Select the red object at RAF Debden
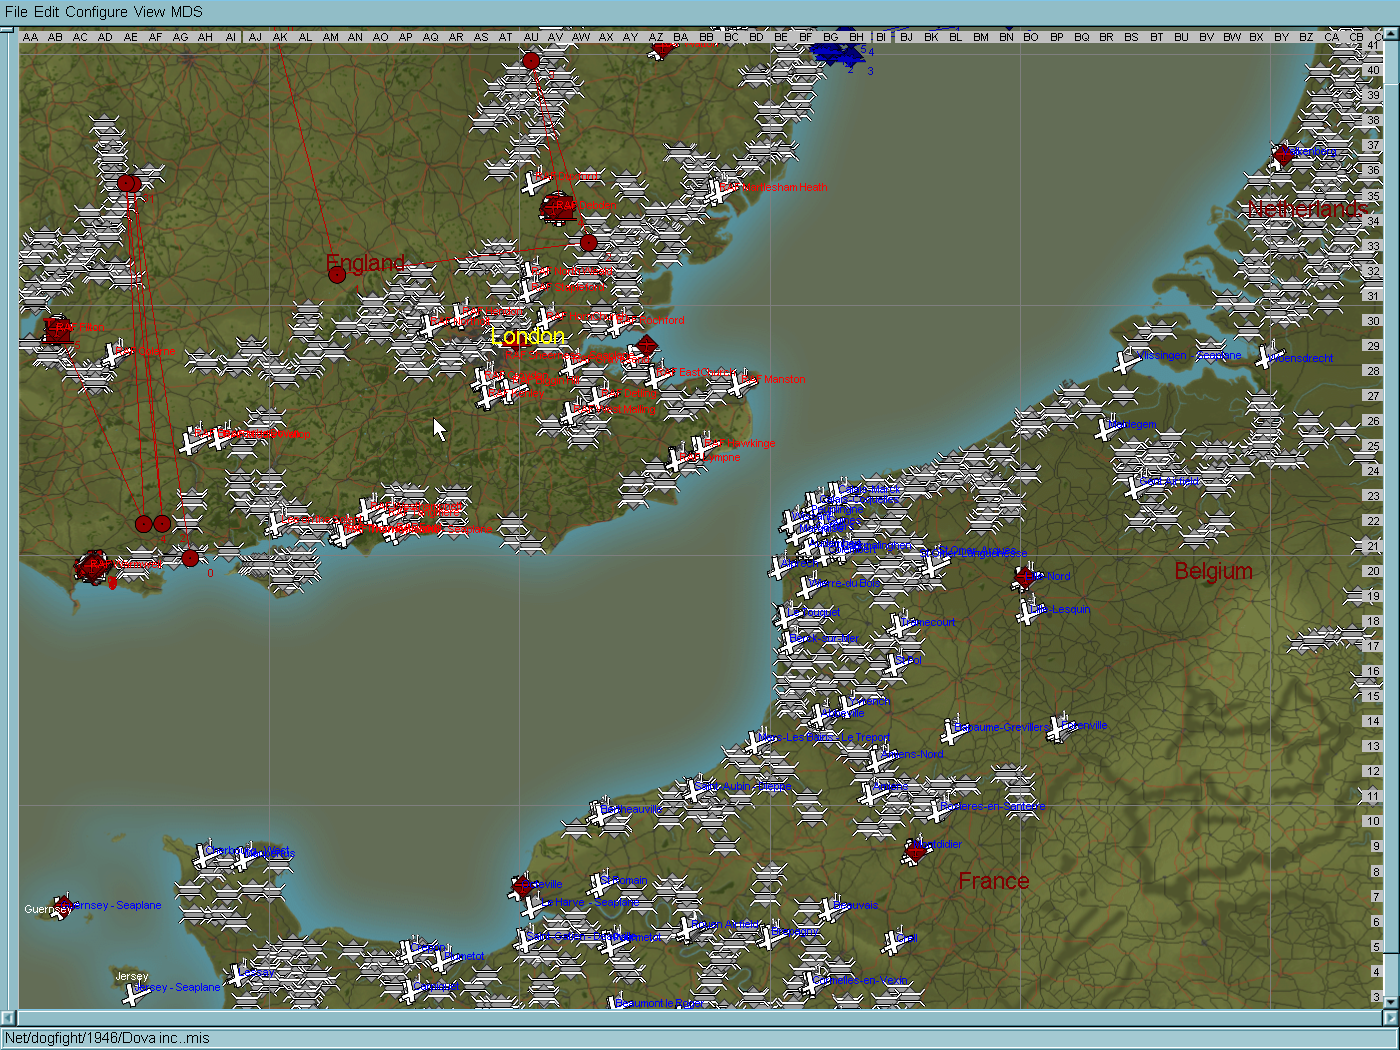Viewport: 1400px width, 1050px height. coord(558,207)
